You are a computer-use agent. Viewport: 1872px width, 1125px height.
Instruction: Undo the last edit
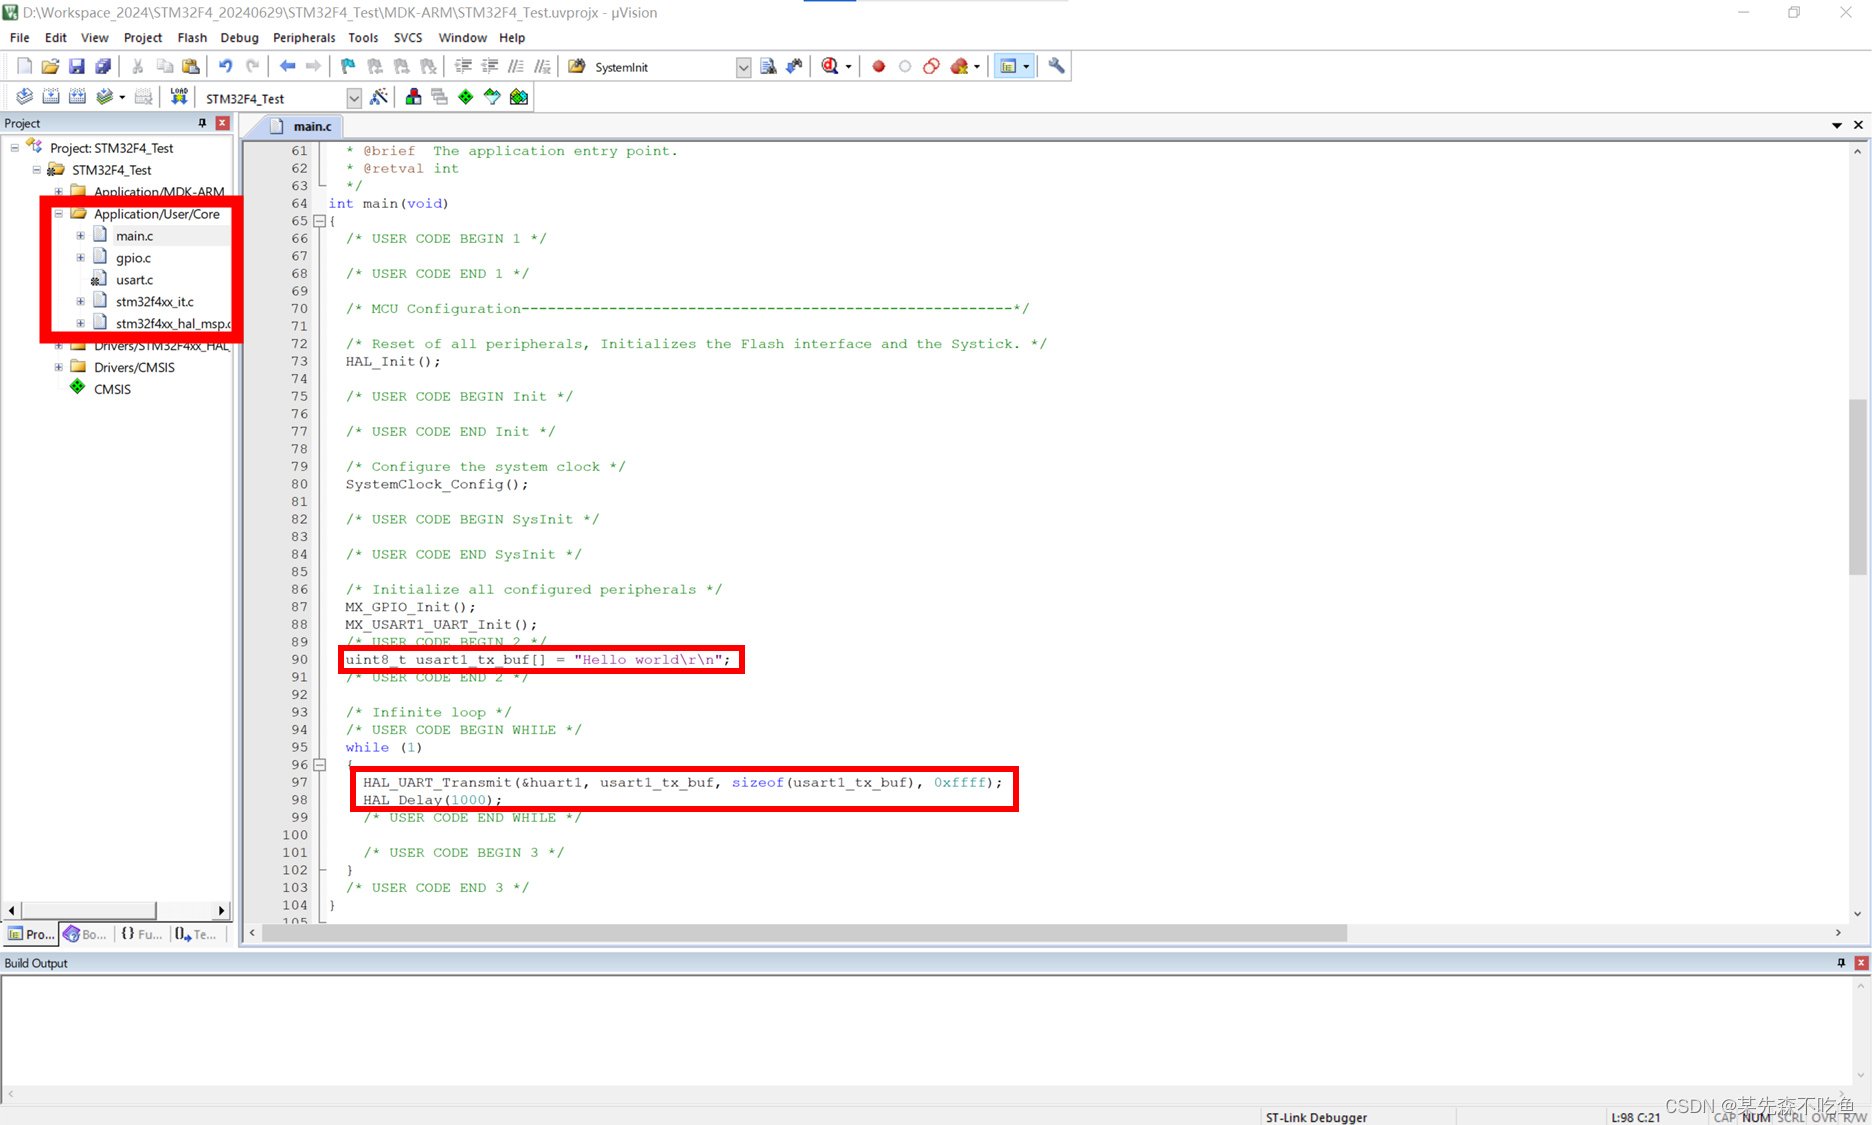(x=226, y=66)
